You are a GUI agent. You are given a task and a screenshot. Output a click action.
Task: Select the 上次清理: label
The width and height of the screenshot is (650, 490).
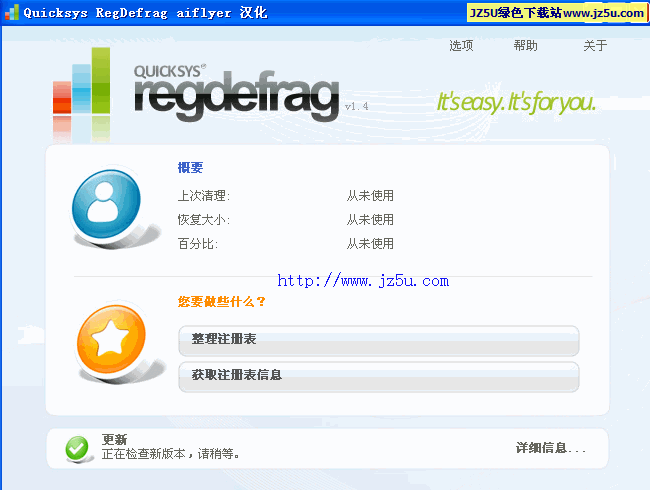point(204,195)
